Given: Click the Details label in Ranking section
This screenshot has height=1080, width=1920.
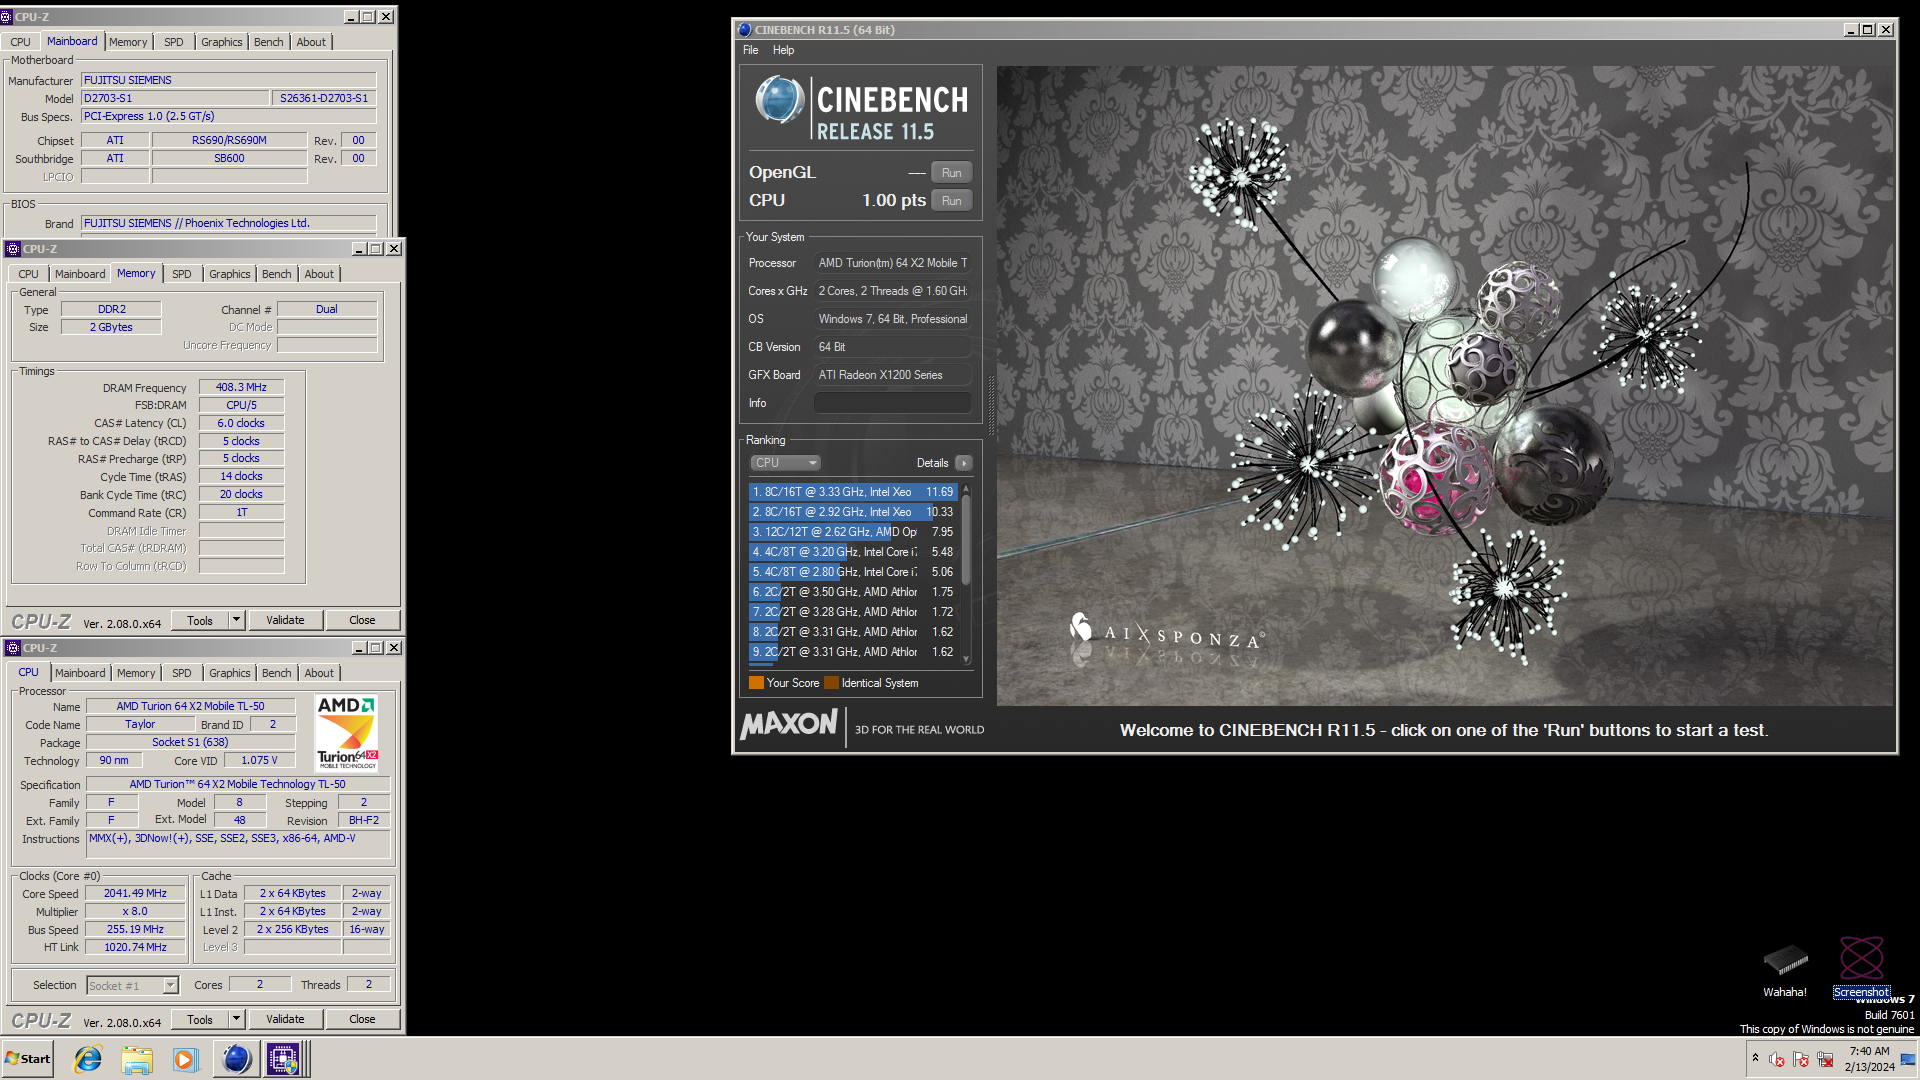Looking at the screenshot, I should pos(932,463).
